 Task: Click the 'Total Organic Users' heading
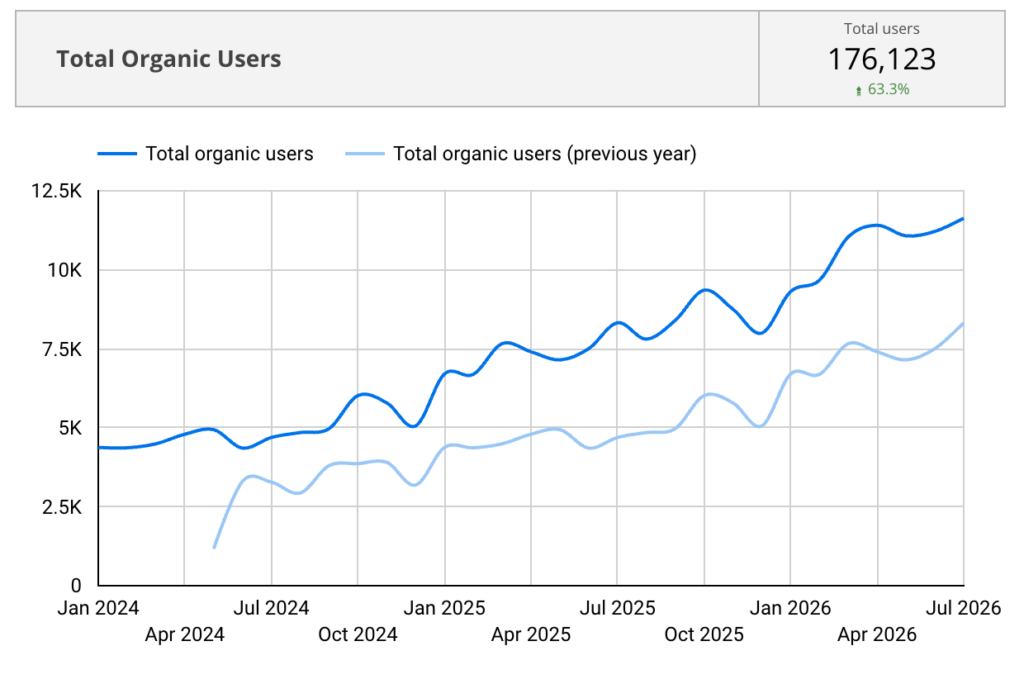pos(168,59)
